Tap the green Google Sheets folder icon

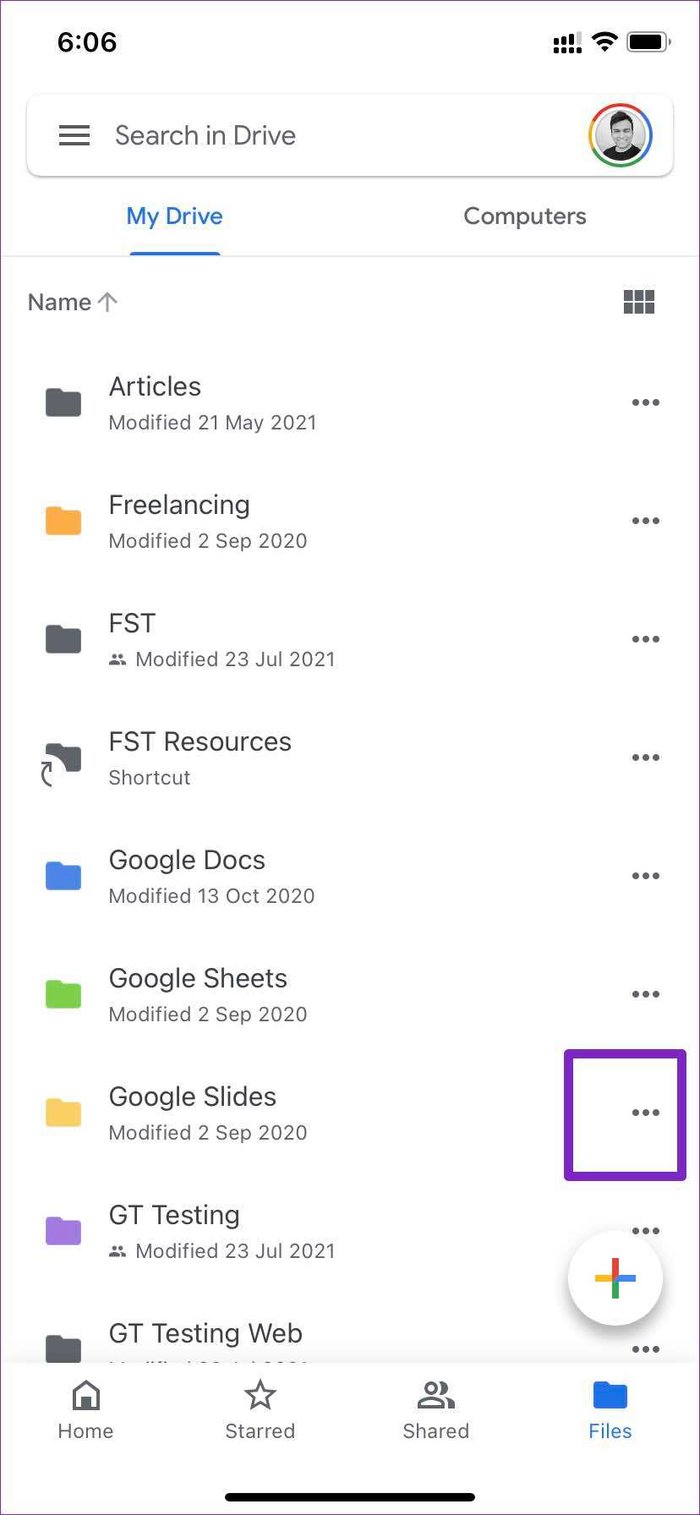(x=63, y=994)
